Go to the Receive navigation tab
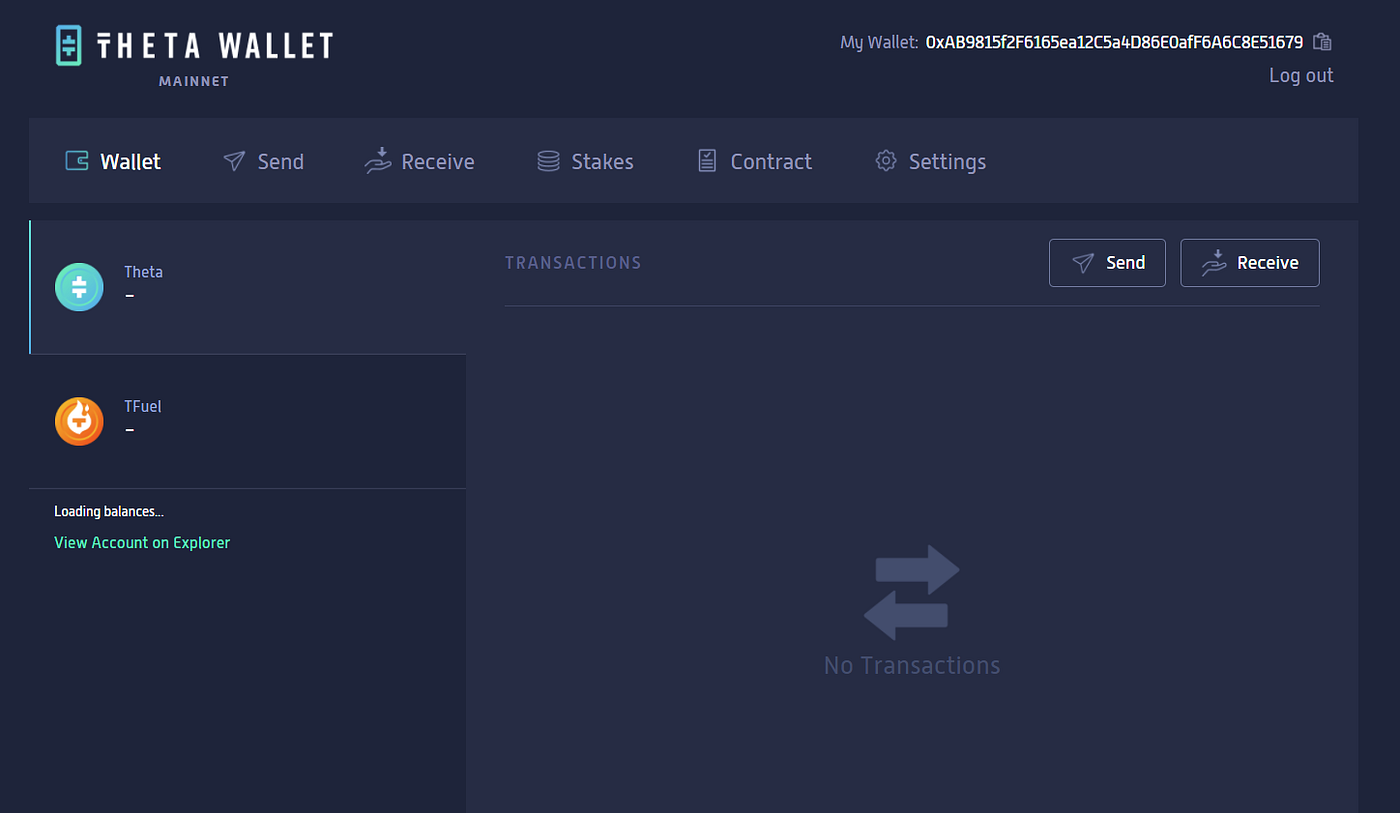 [419, 161]
